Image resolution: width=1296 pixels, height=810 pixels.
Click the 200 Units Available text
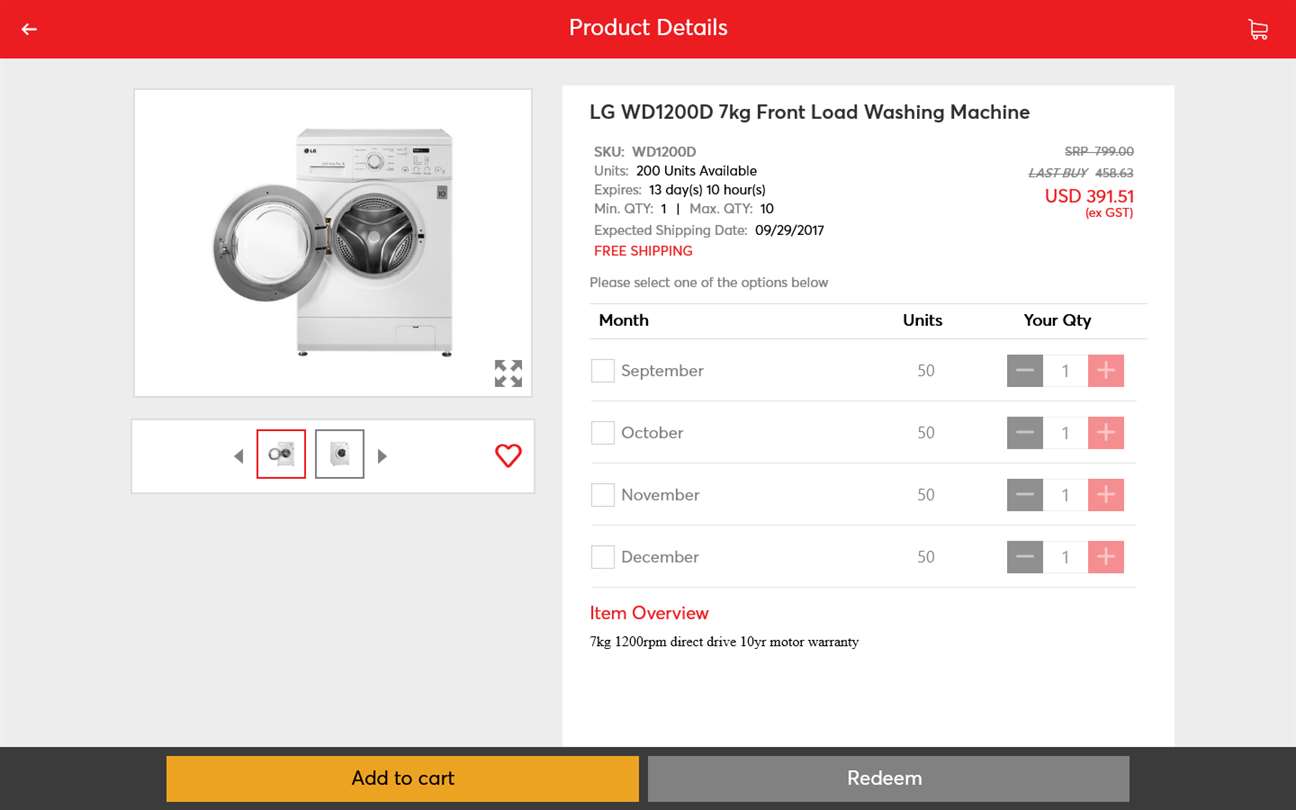coord(696,171)
